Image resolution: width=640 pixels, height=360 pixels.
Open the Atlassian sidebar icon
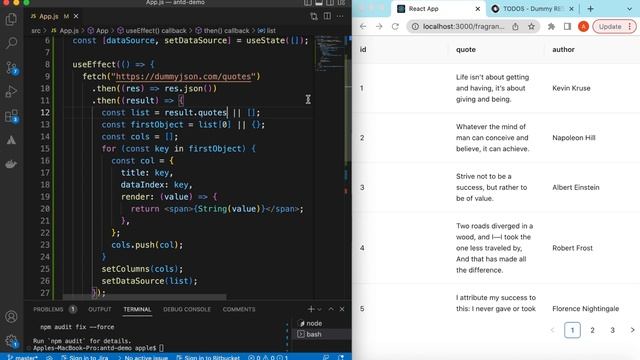[x=11, y=140]
